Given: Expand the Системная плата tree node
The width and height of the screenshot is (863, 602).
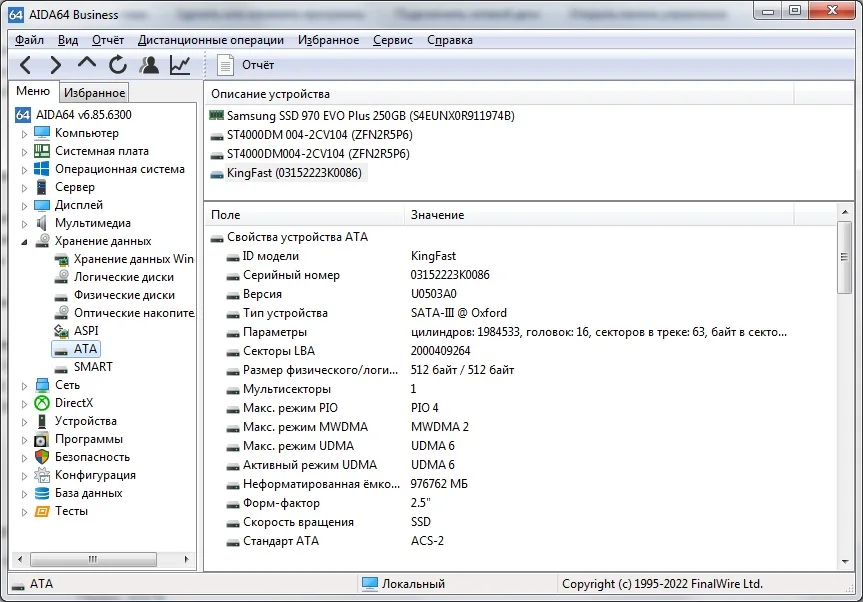Looking at the screenshot, I should point(24,152).
